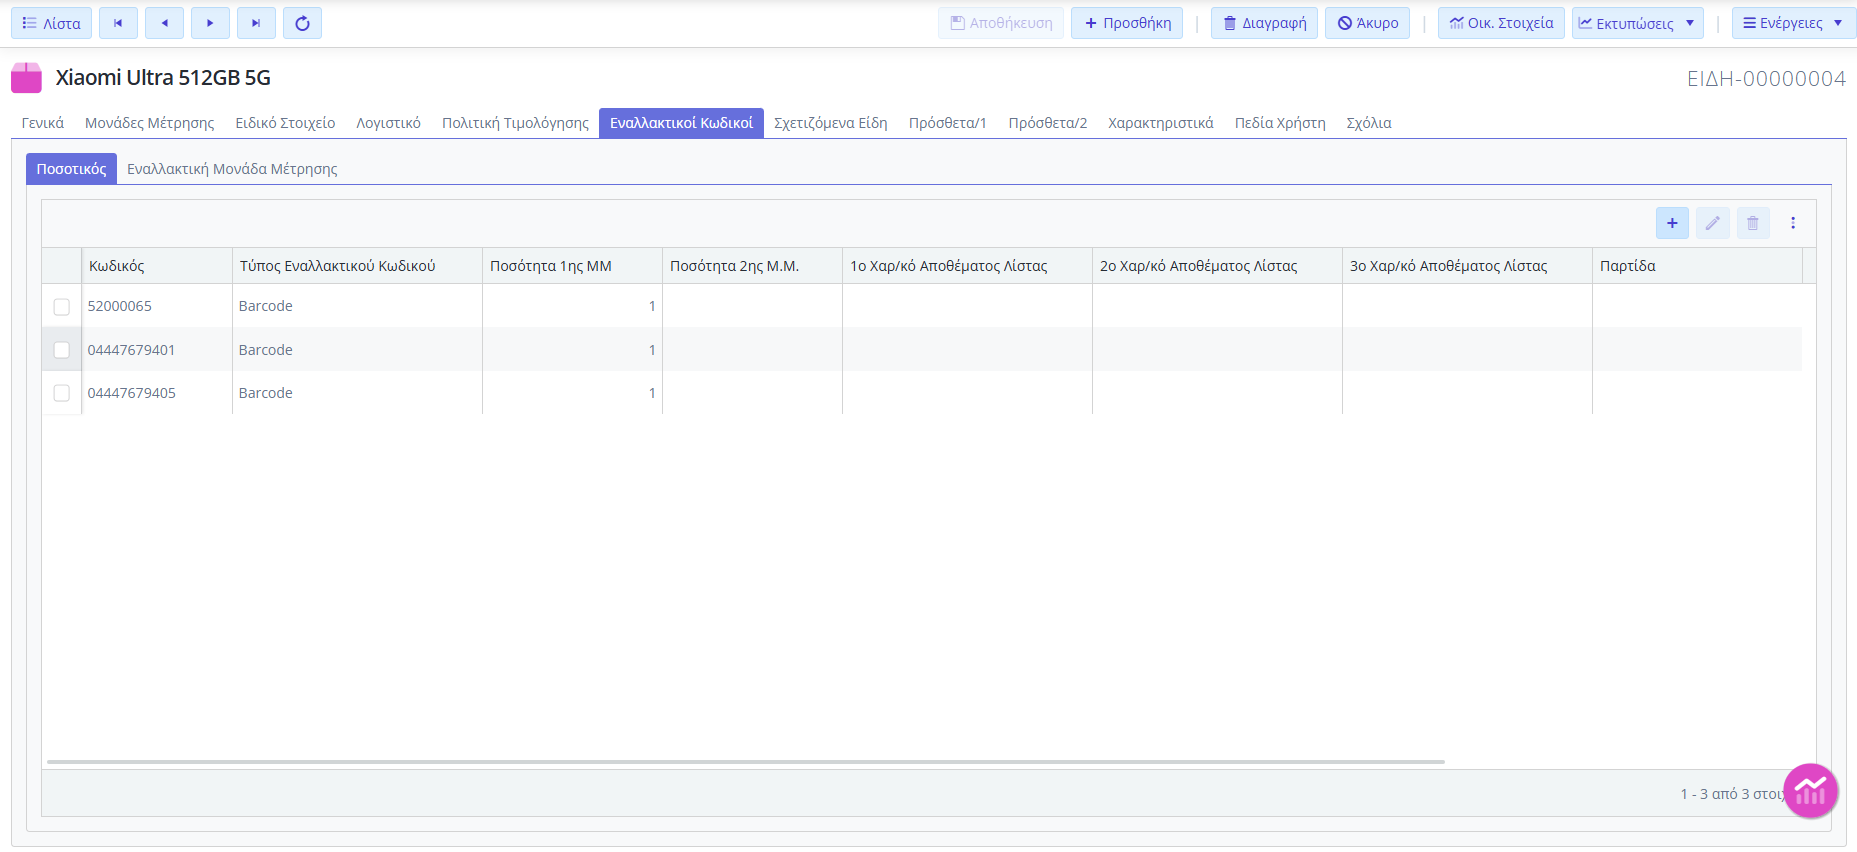
Task: Click the title Xiaomi Ultra 512GB 5G
Action: click(x=163, y=78)
